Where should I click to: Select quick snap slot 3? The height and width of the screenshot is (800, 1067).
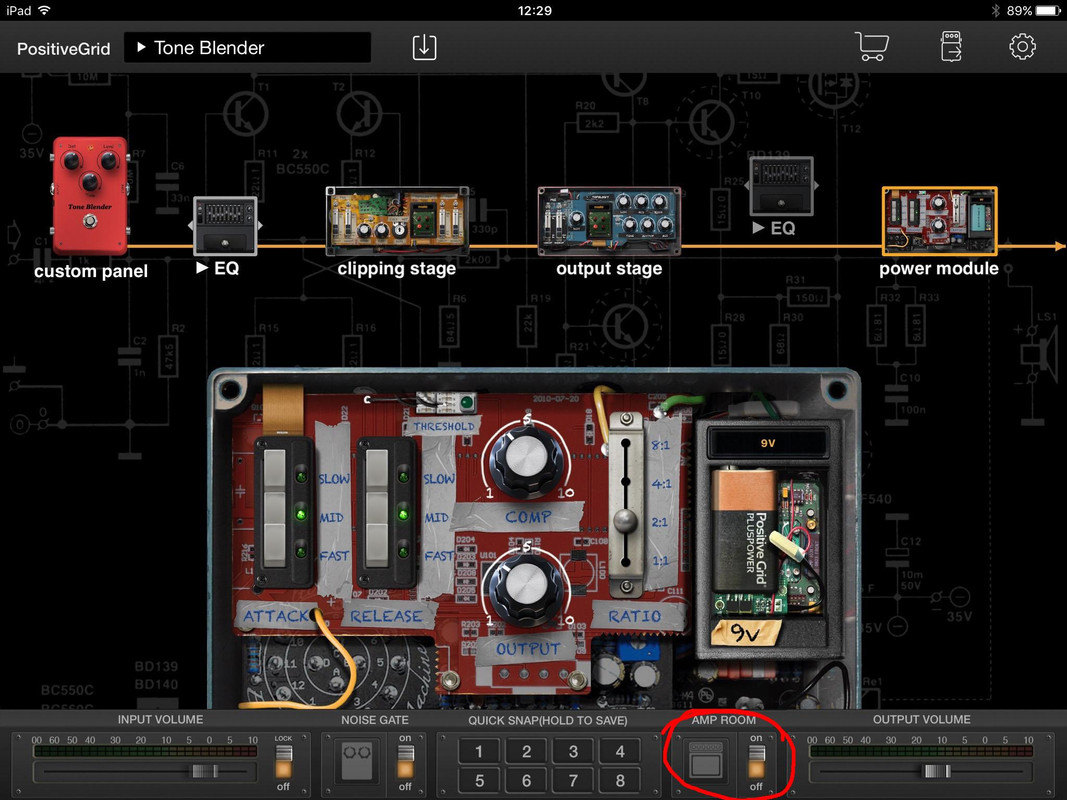pos(574,751)
